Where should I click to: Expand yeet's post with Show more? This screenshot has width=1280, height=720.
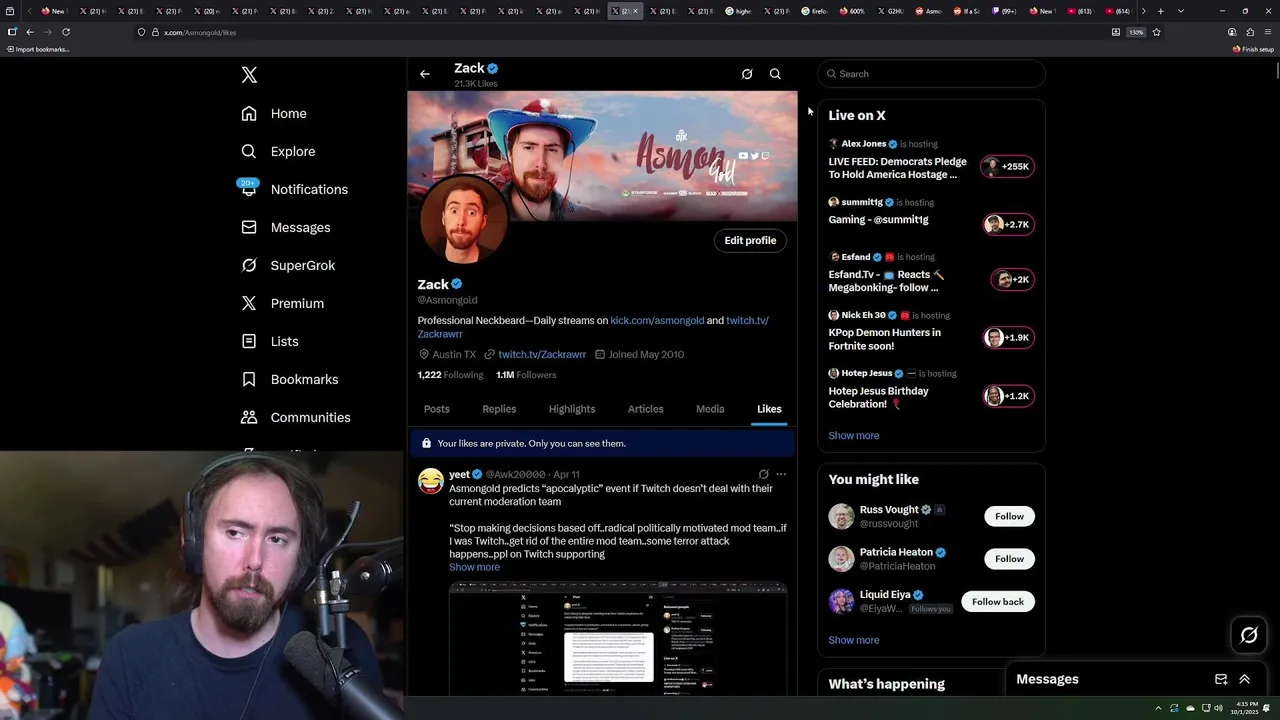[474, 567]
